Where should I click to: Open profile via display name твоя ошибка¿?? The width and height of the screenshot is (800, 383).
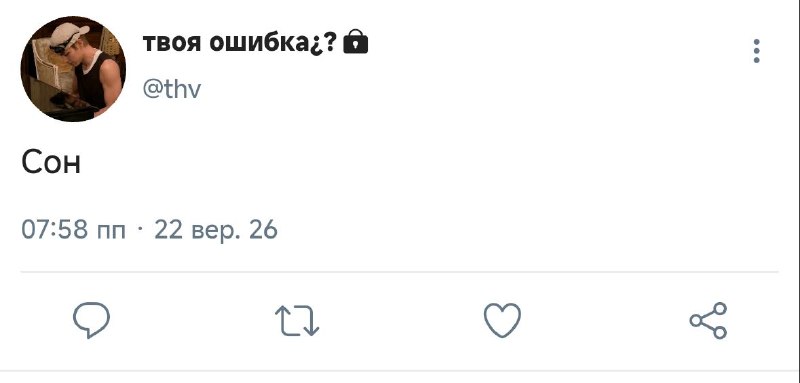tap(240, 44)
